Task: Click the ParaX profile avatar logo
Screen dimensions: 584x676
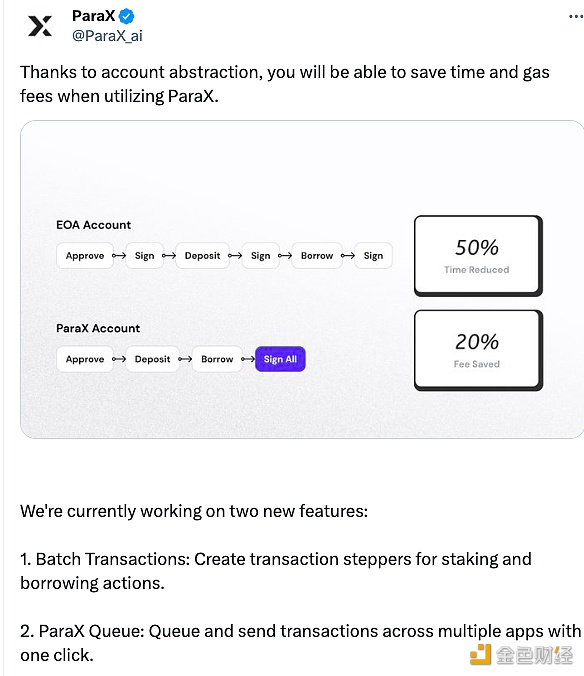Action: [x=40, y=26]
